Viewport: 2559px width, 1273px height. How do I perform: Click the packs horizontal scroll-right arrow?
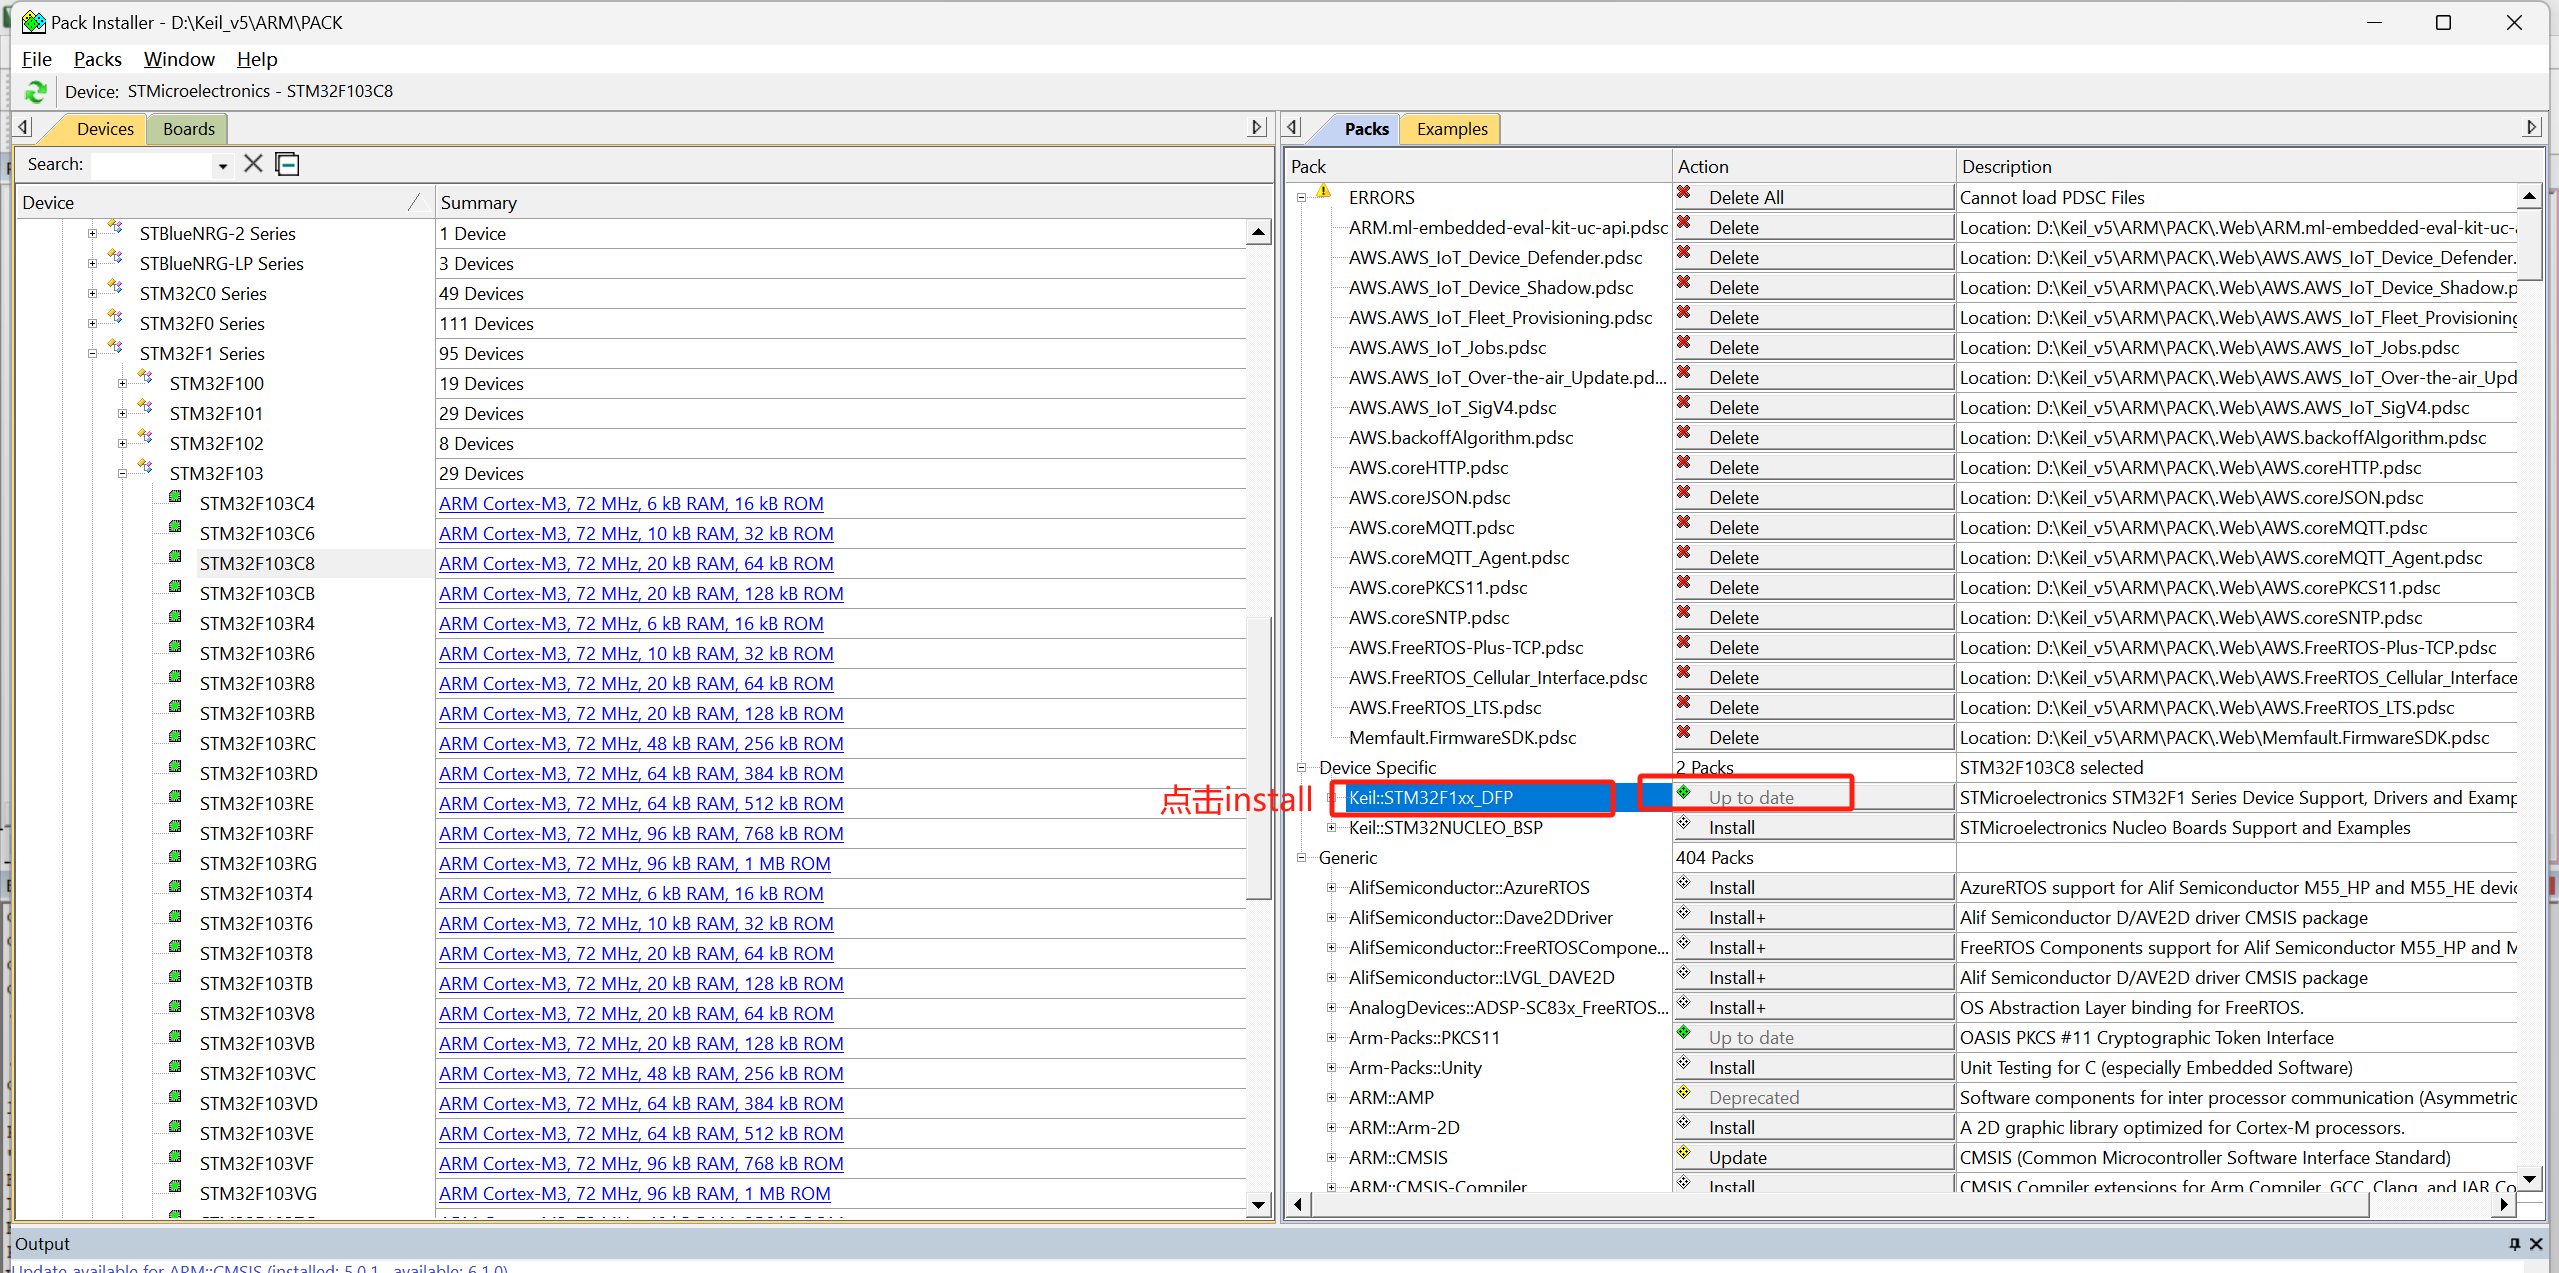[x=2503, y=1203]
